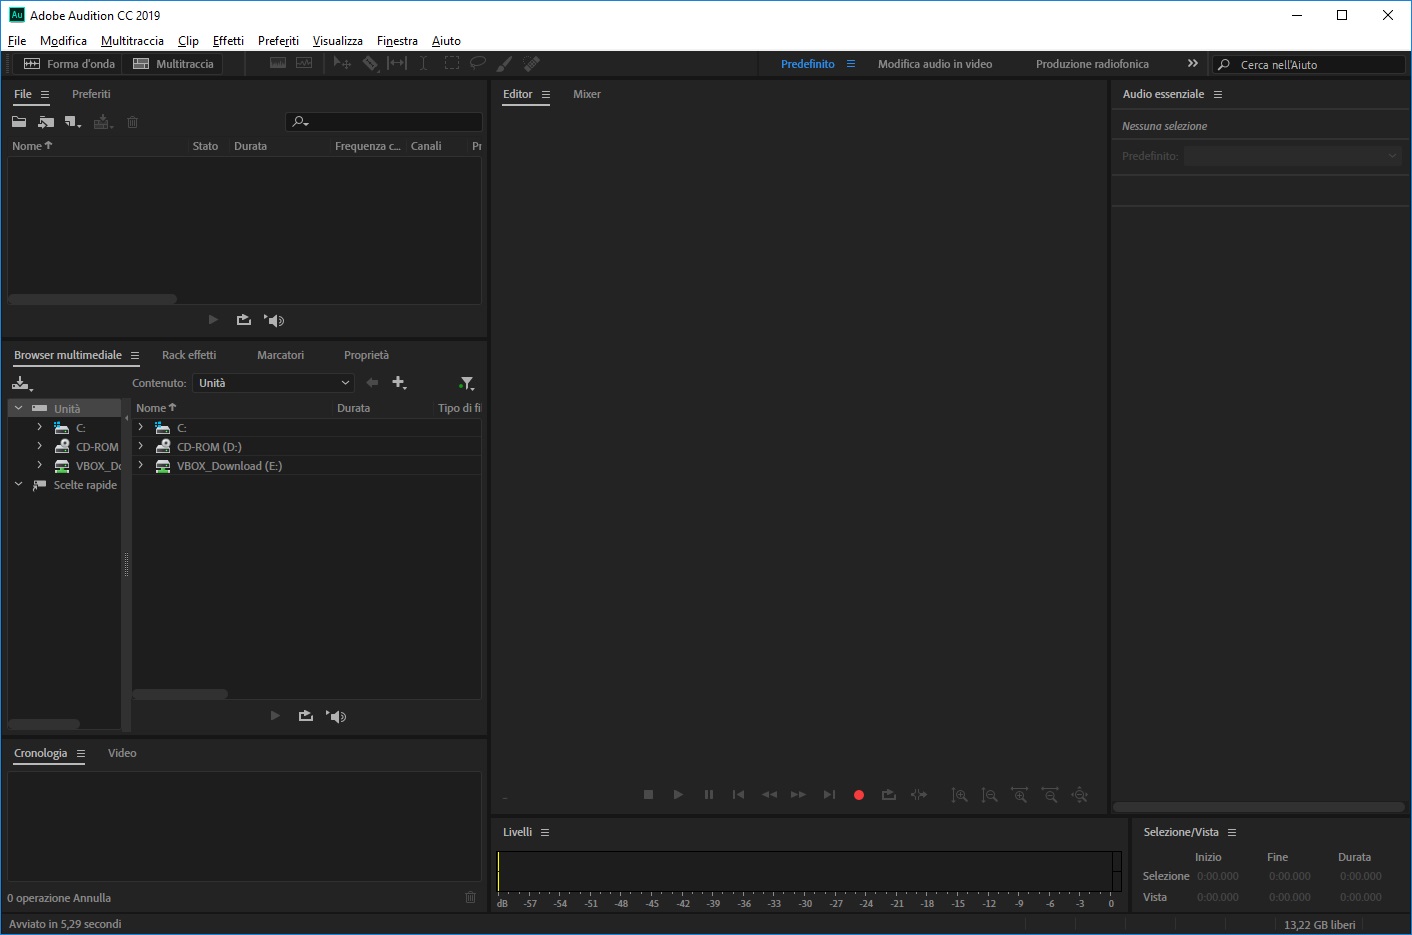Open the Effetti menu
This screenshot has width=1412, height=935.
coord(228,41)
